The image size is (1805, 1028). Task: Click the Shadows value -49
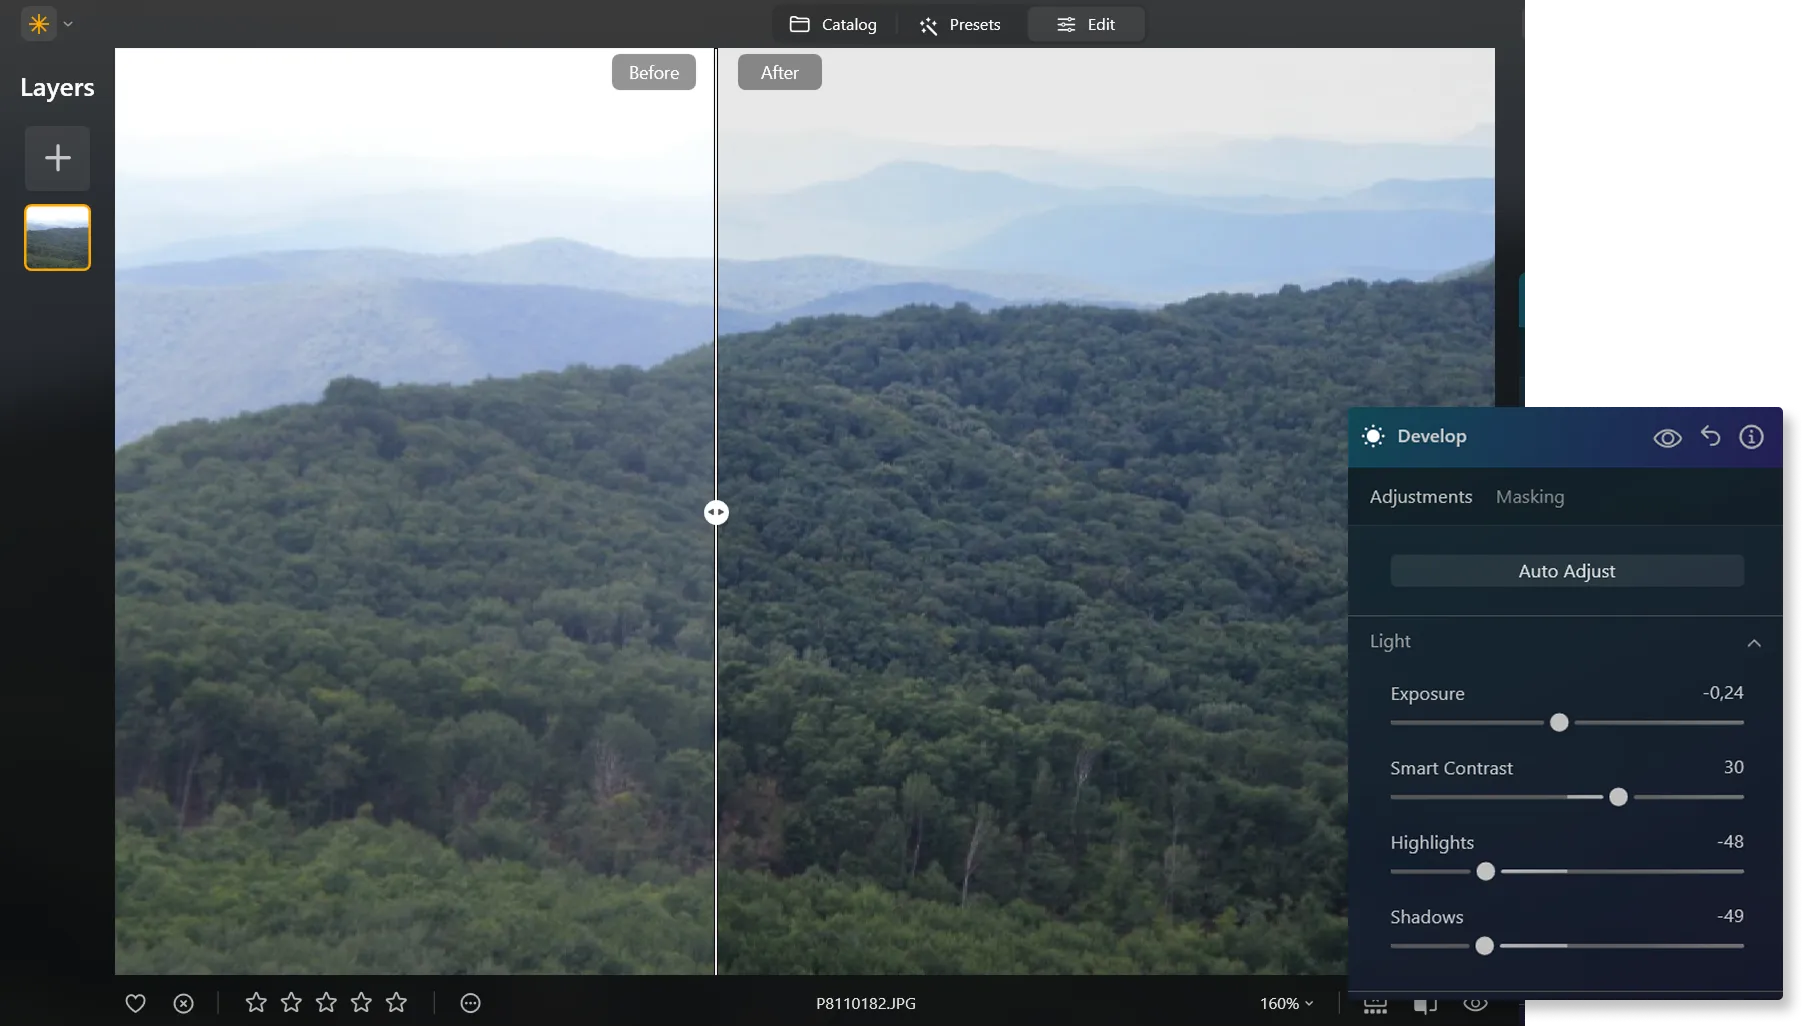tap(1730, 916)
